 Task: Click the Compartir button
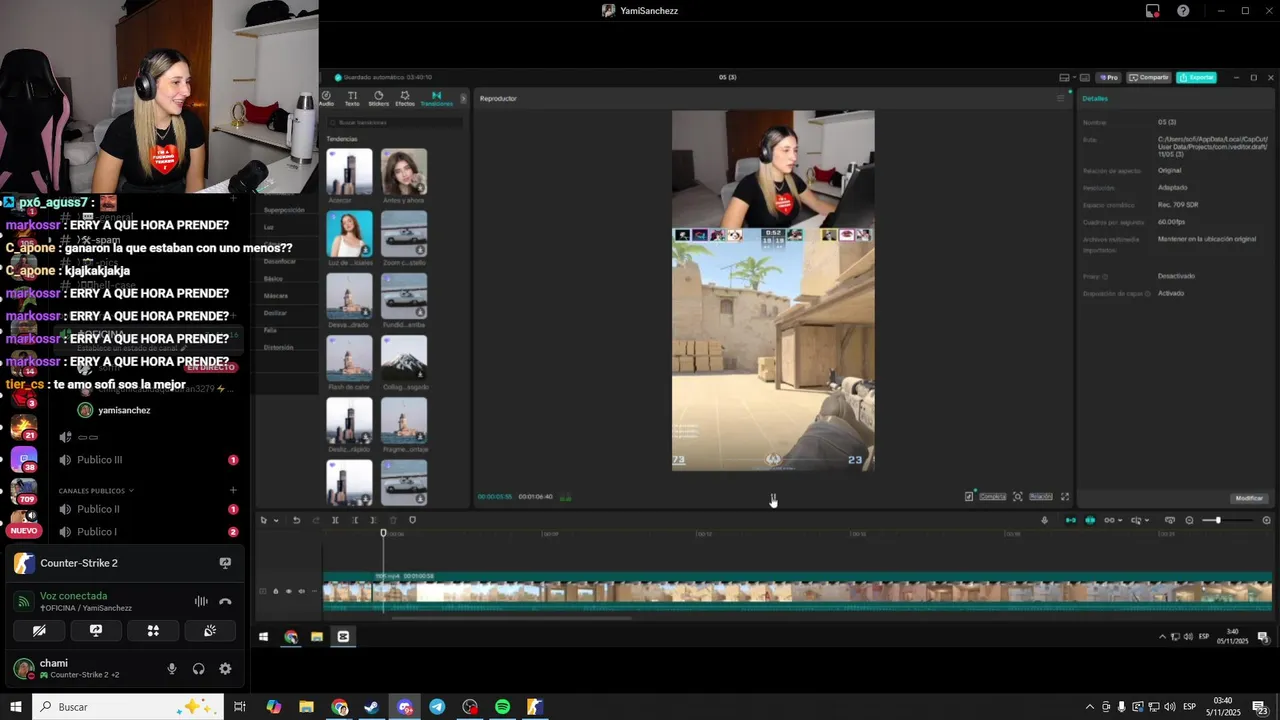1149,77
